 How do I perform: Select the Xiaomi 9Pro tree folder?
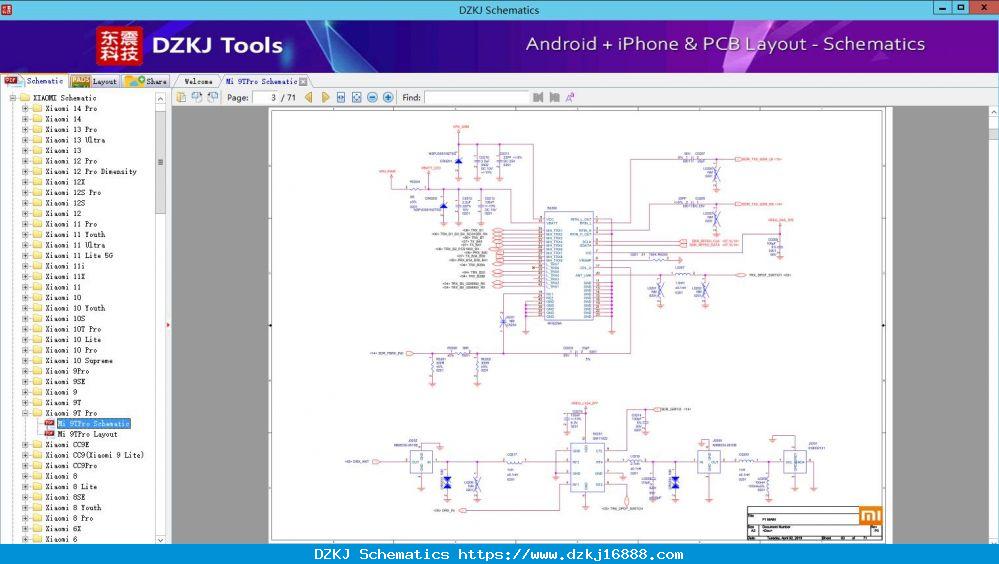[67, 371]
